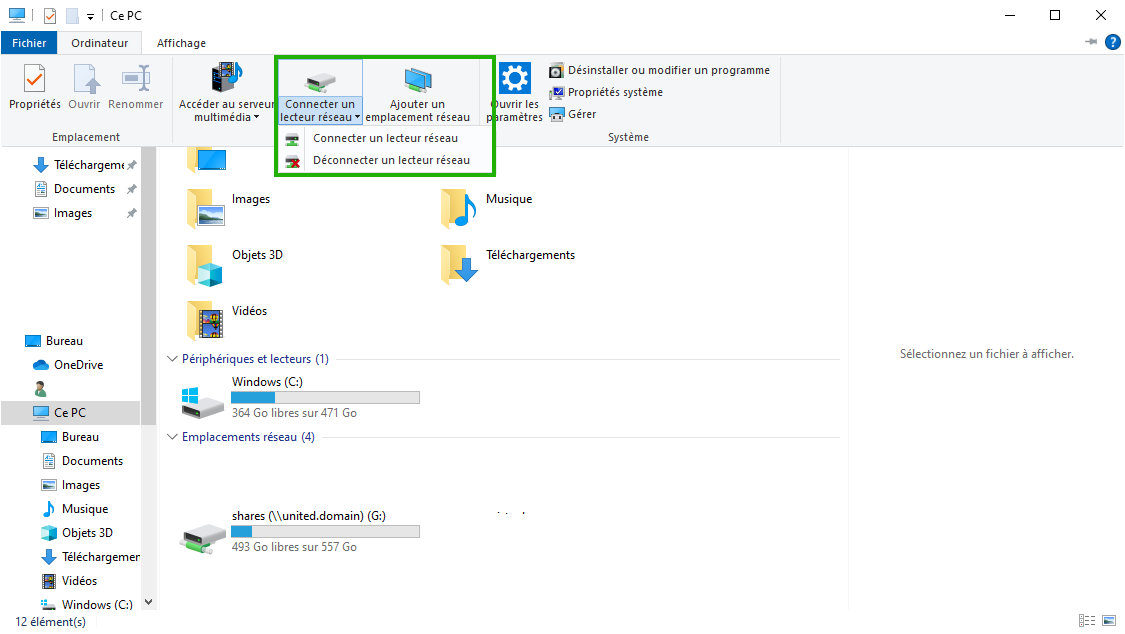Choose Connecter un lecteur réseau menu entry
The image size is (1125, 634).
click(385, 138)
